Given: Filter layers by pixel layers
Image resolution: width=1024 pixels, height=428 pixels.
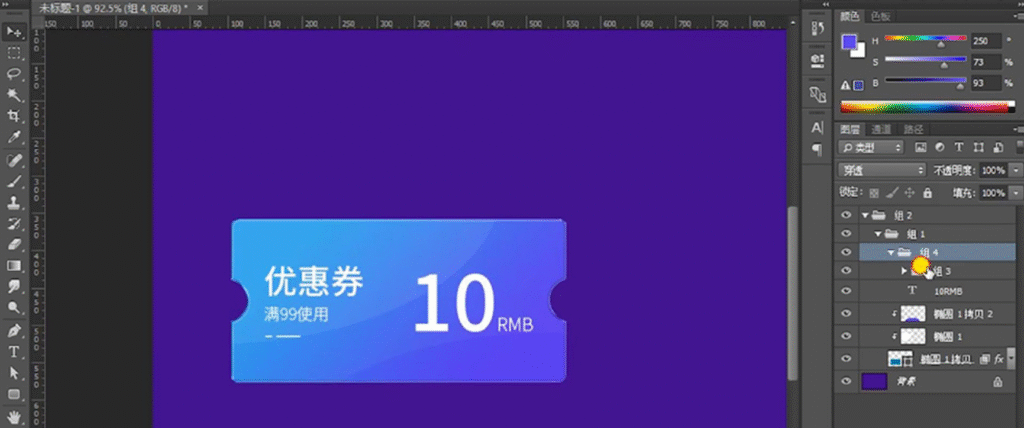Looking at the screenshot, I should 920,148.
